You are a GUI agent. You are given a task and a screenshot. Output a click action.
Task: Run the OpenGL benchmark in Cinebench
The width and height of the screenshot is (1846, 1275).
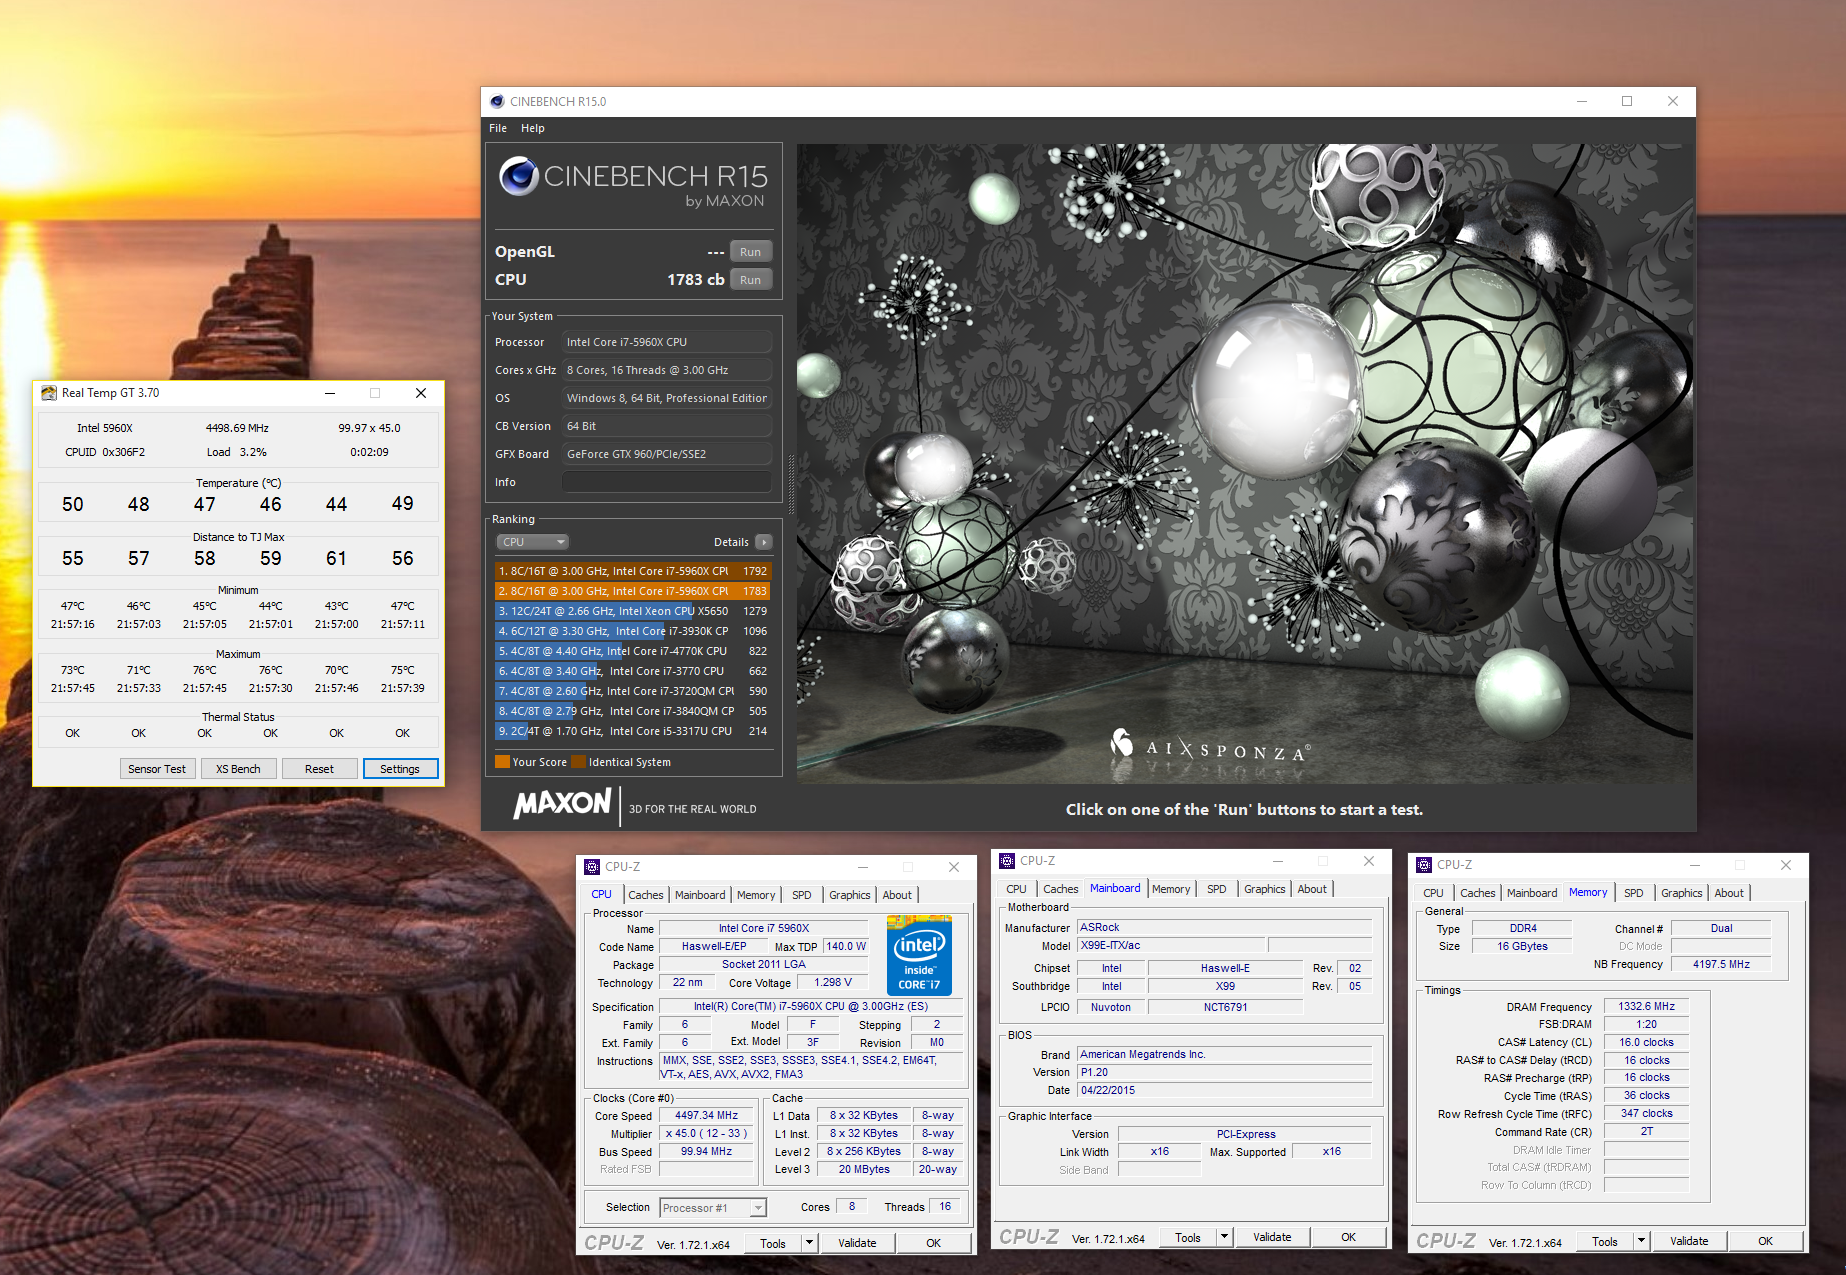pyautogui.click(x=751, y=252)
